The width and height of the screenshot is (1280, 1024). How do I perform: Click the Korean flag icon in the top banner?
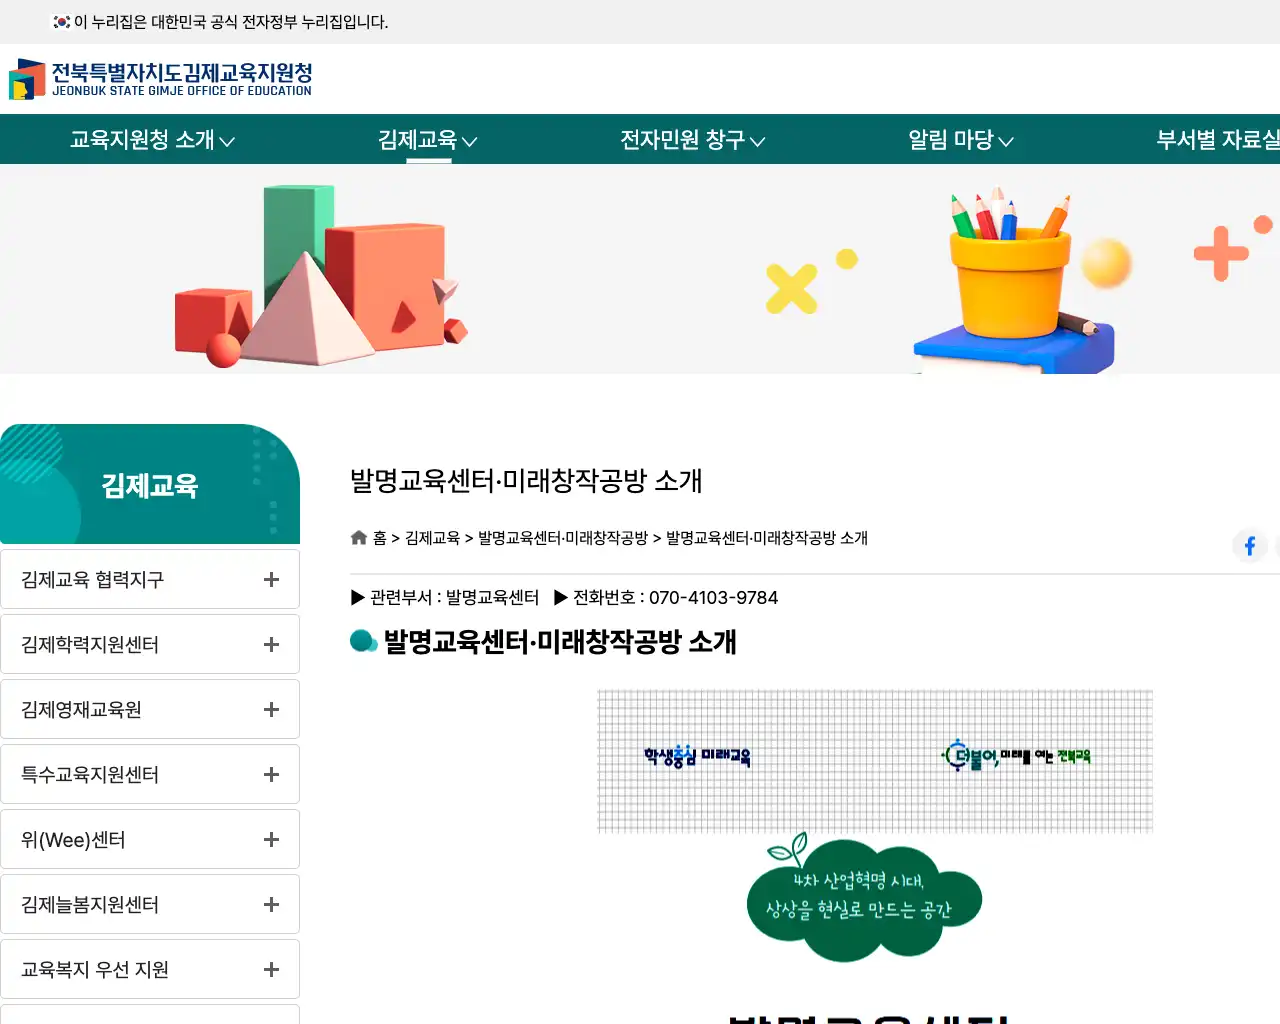pos(60,22)
